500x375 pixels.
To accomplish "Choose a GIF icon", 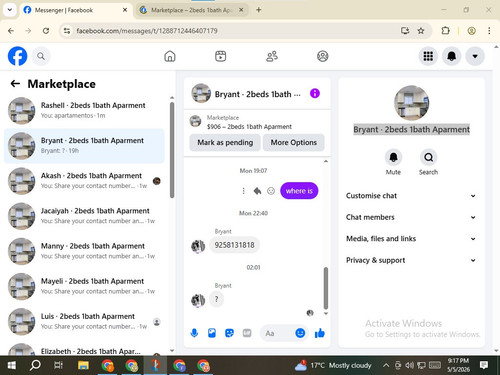I will point(247,333).
